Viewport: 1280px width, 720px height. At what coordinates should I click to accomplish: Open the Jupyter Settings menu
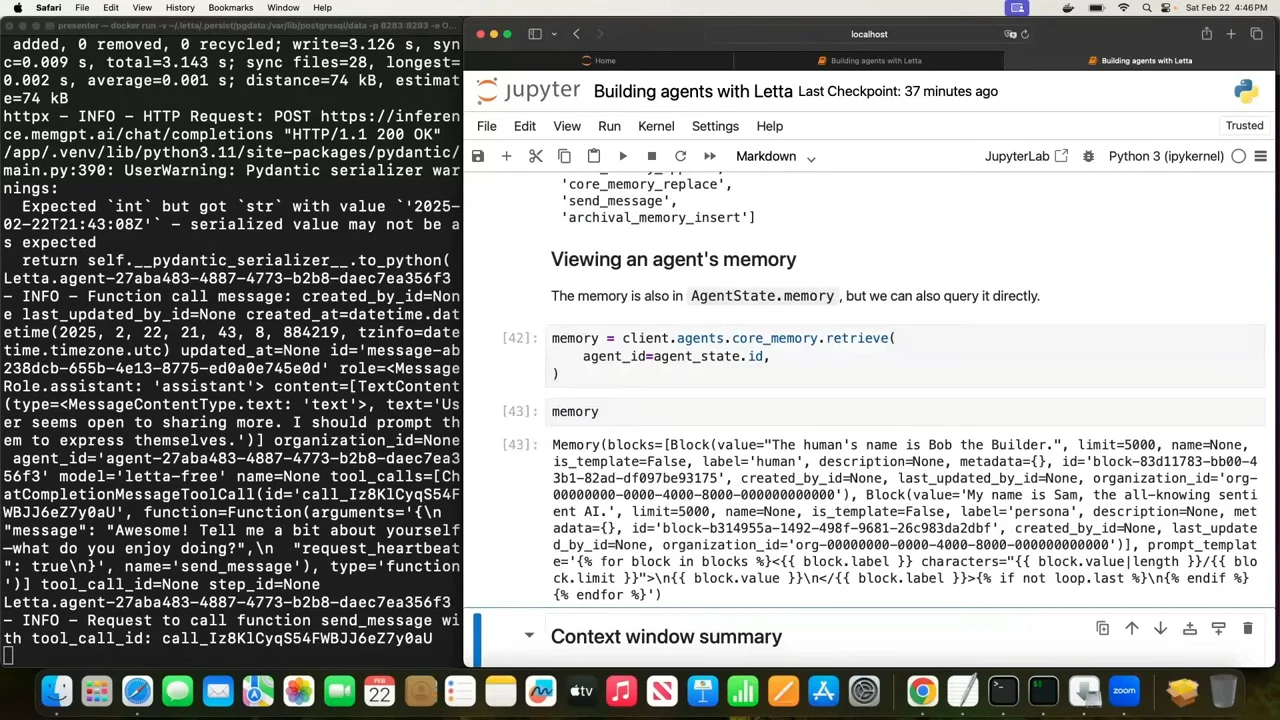point(715,126)
